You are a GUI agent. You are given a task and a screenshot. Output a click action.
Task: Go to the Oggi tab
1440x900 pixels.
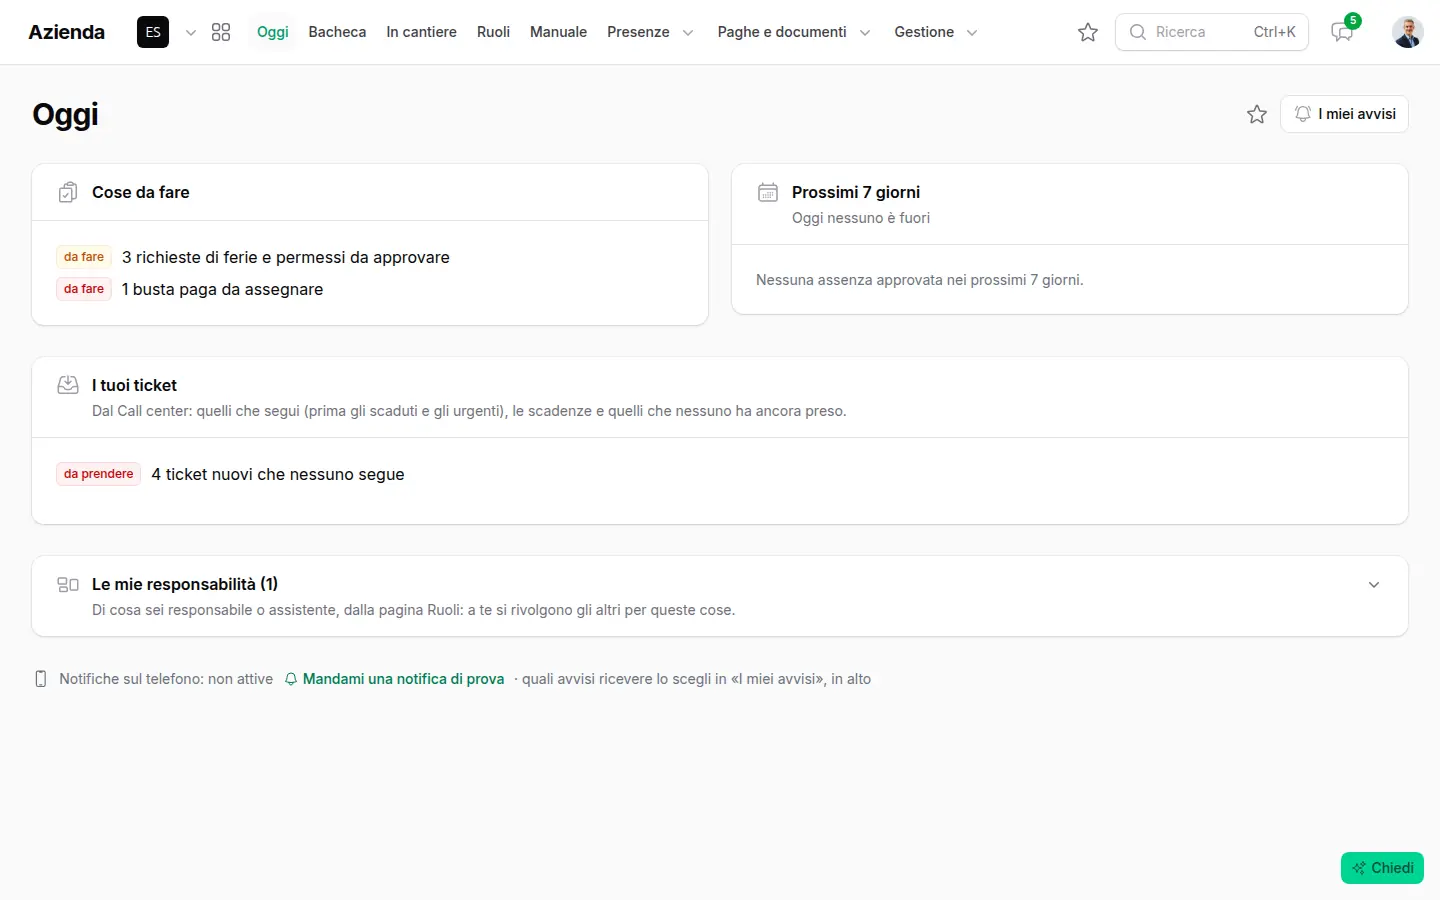(x=273, y=32)
